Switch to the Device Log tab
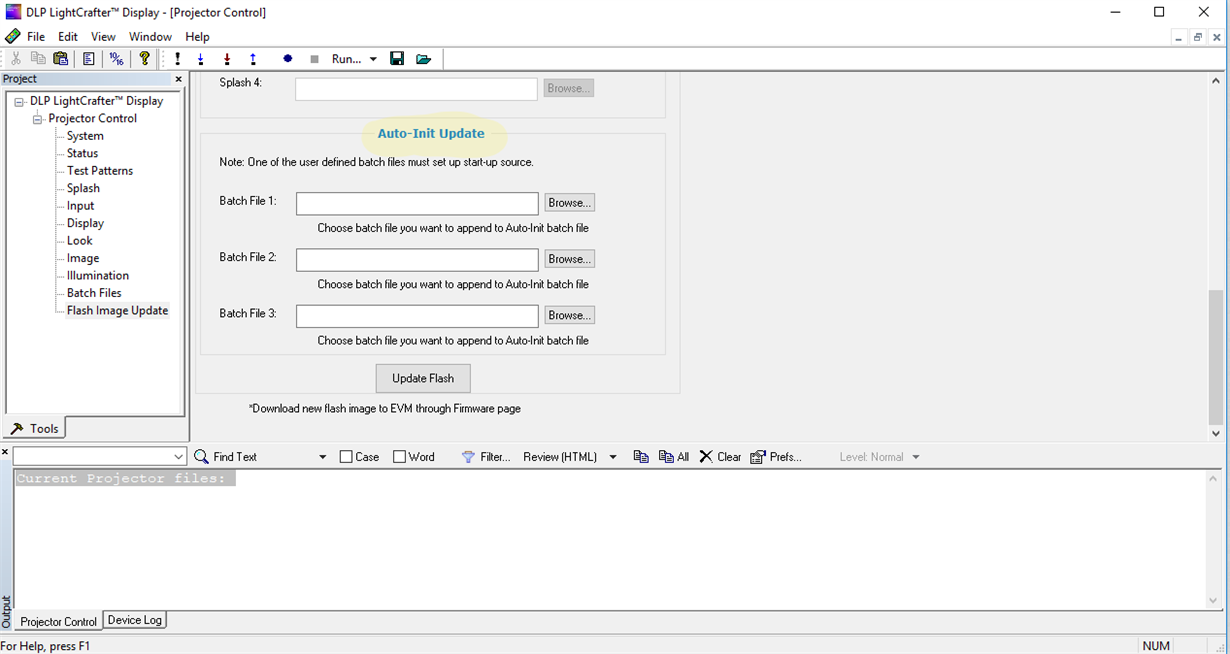 tap(134, 620)
